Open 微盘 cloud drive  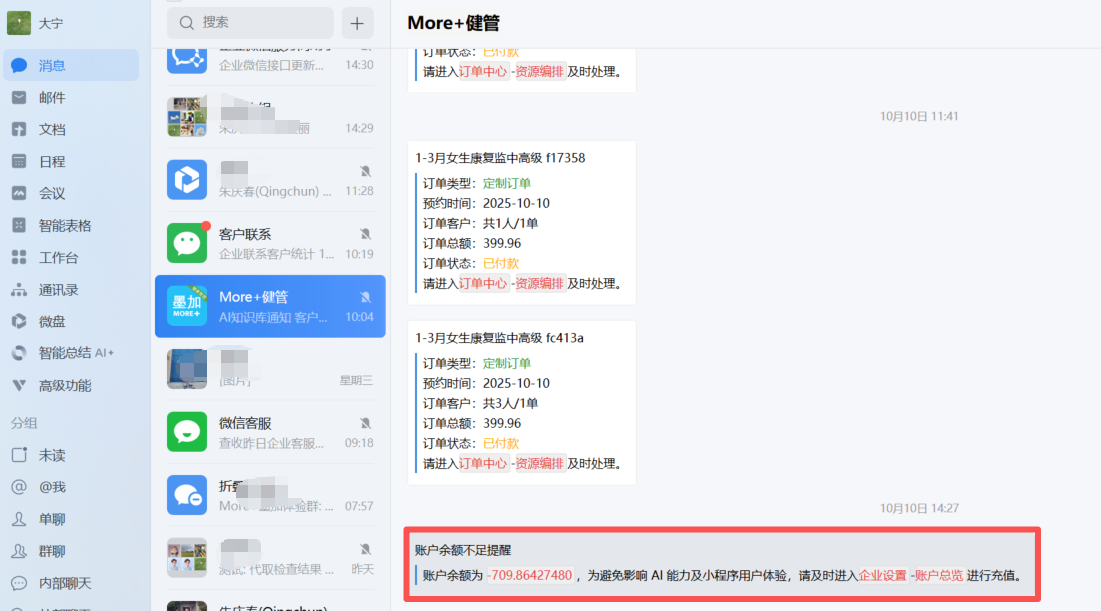(x=52, y=321)
